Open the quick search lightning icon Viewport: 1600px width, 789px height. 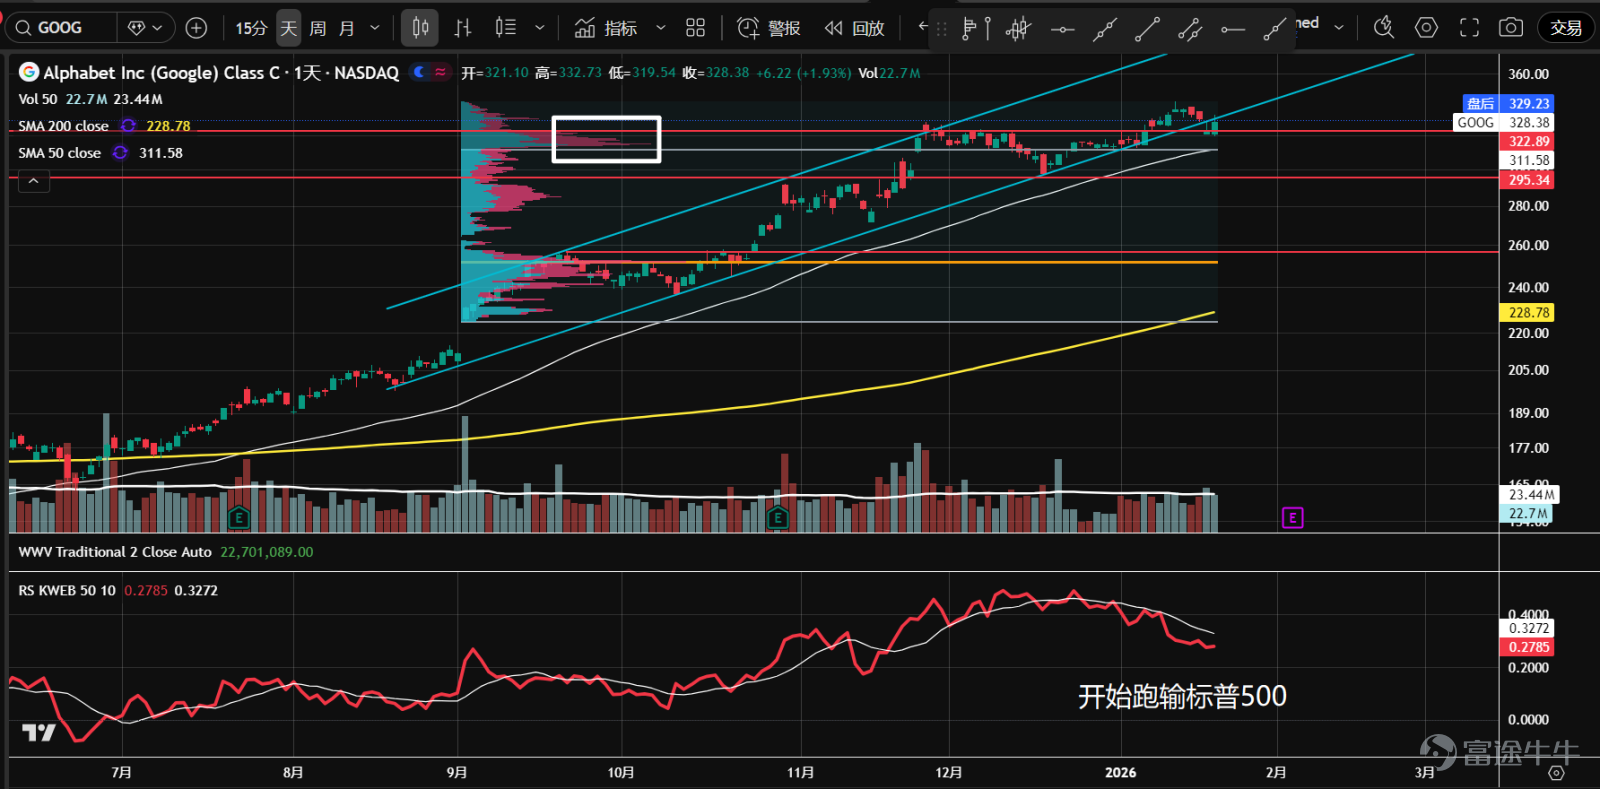(x=1384, y=28)
